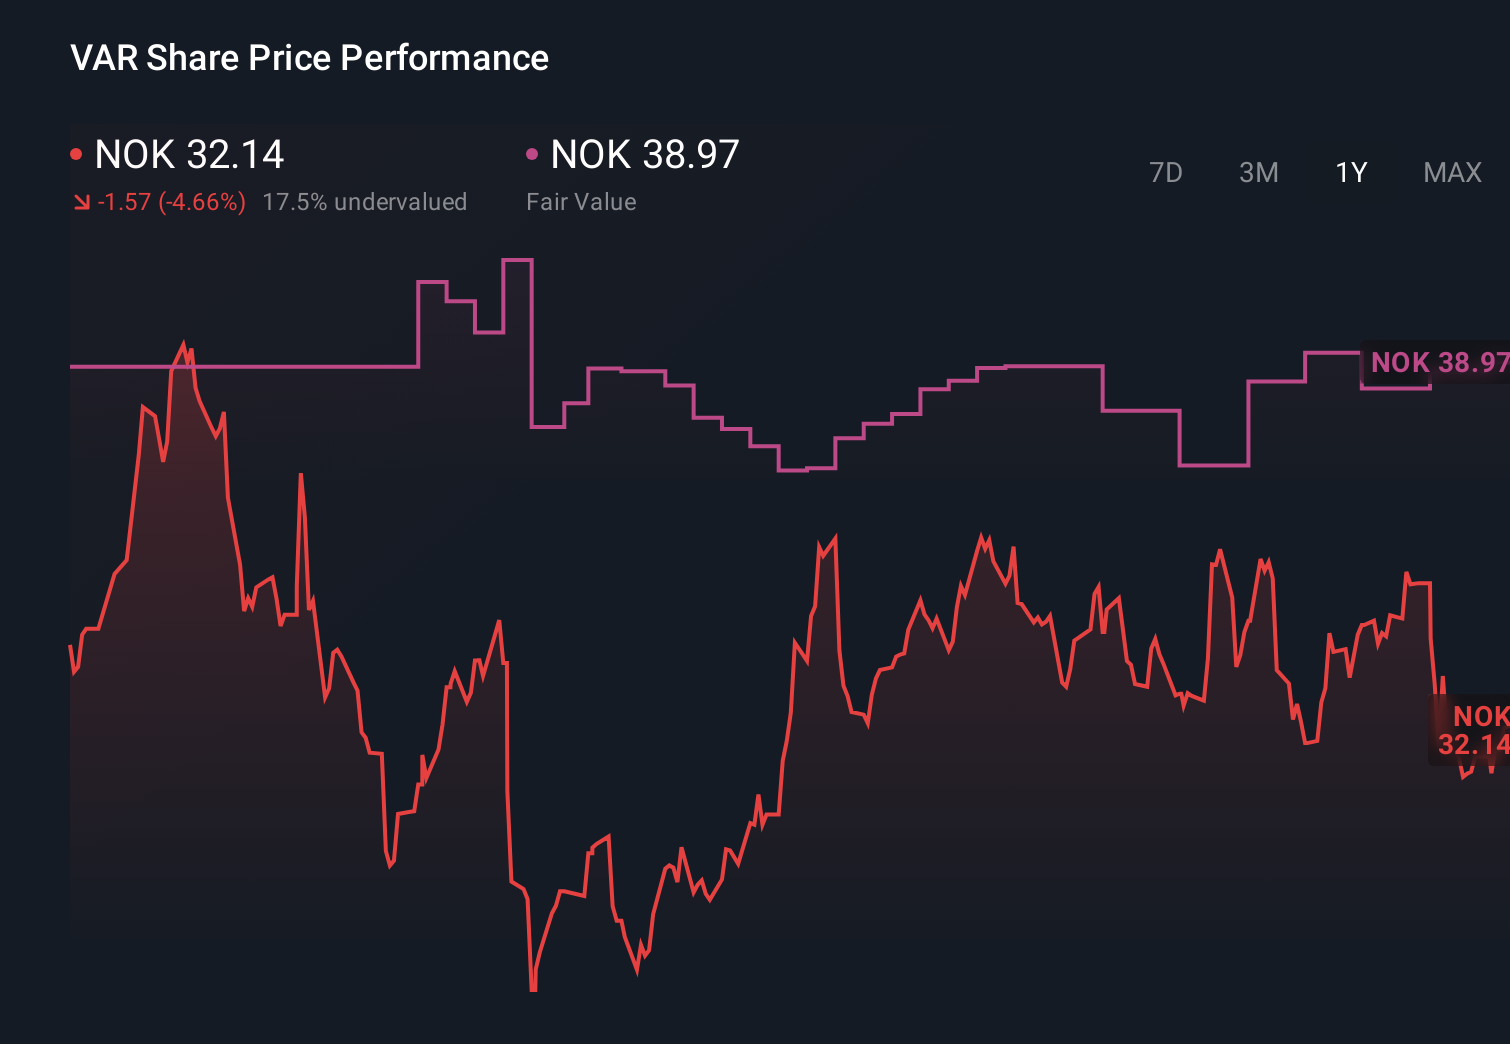Click the VAR Share Price Performance title

click(309, 58)
